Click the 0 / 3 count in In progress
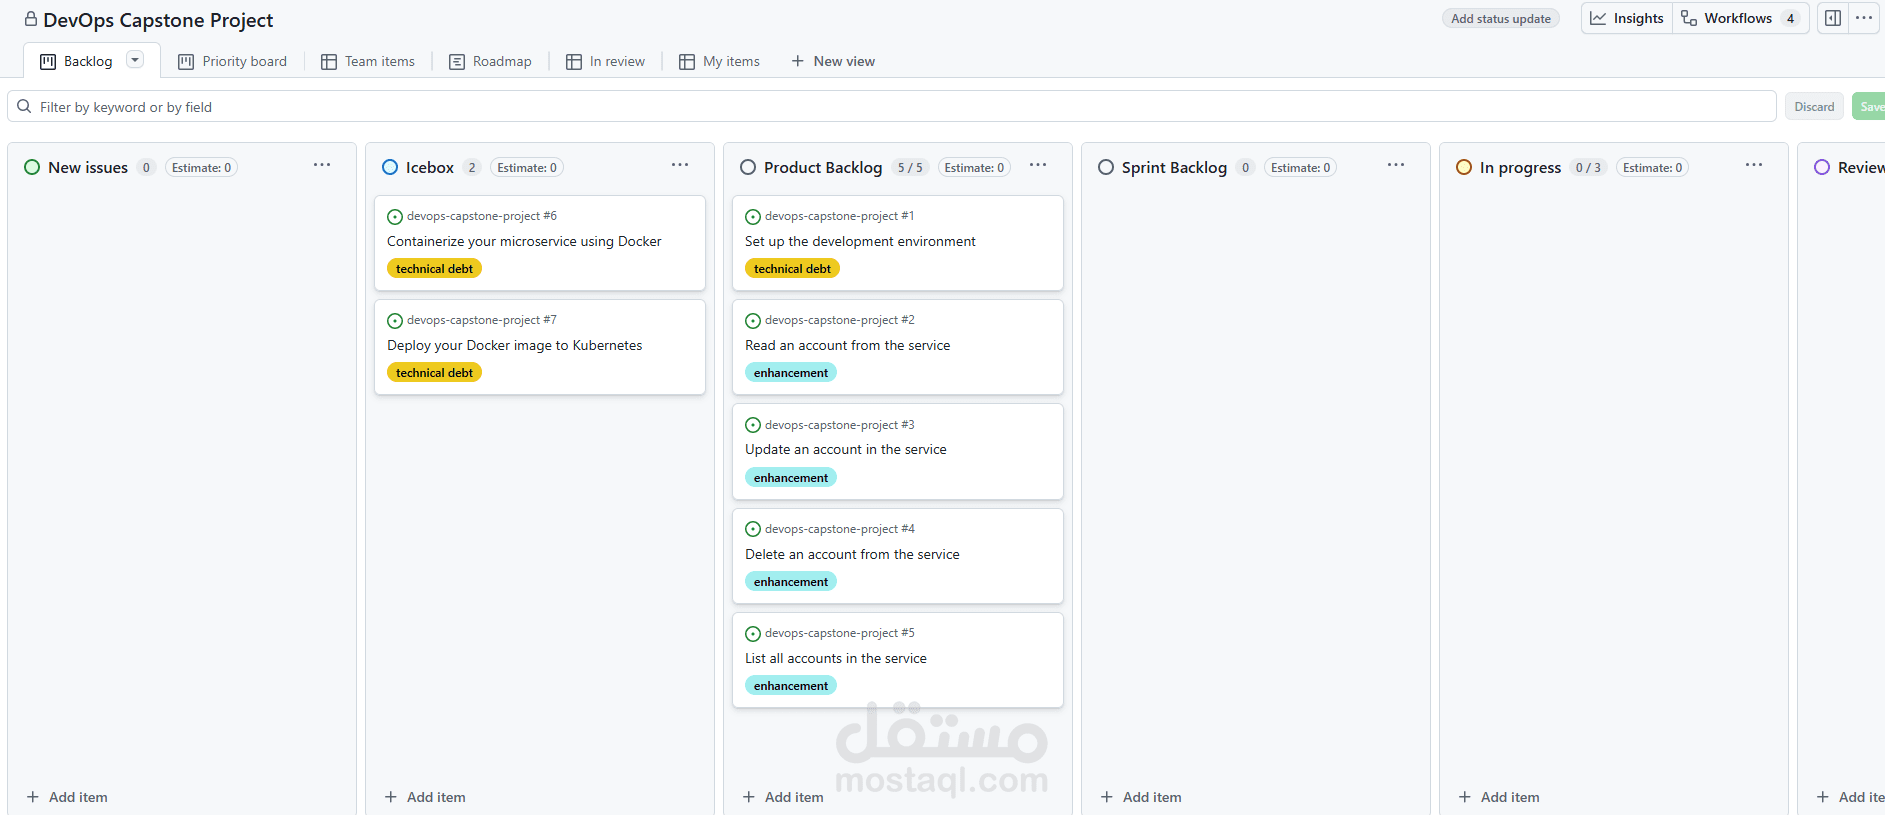 click(x=1588, y=167)
